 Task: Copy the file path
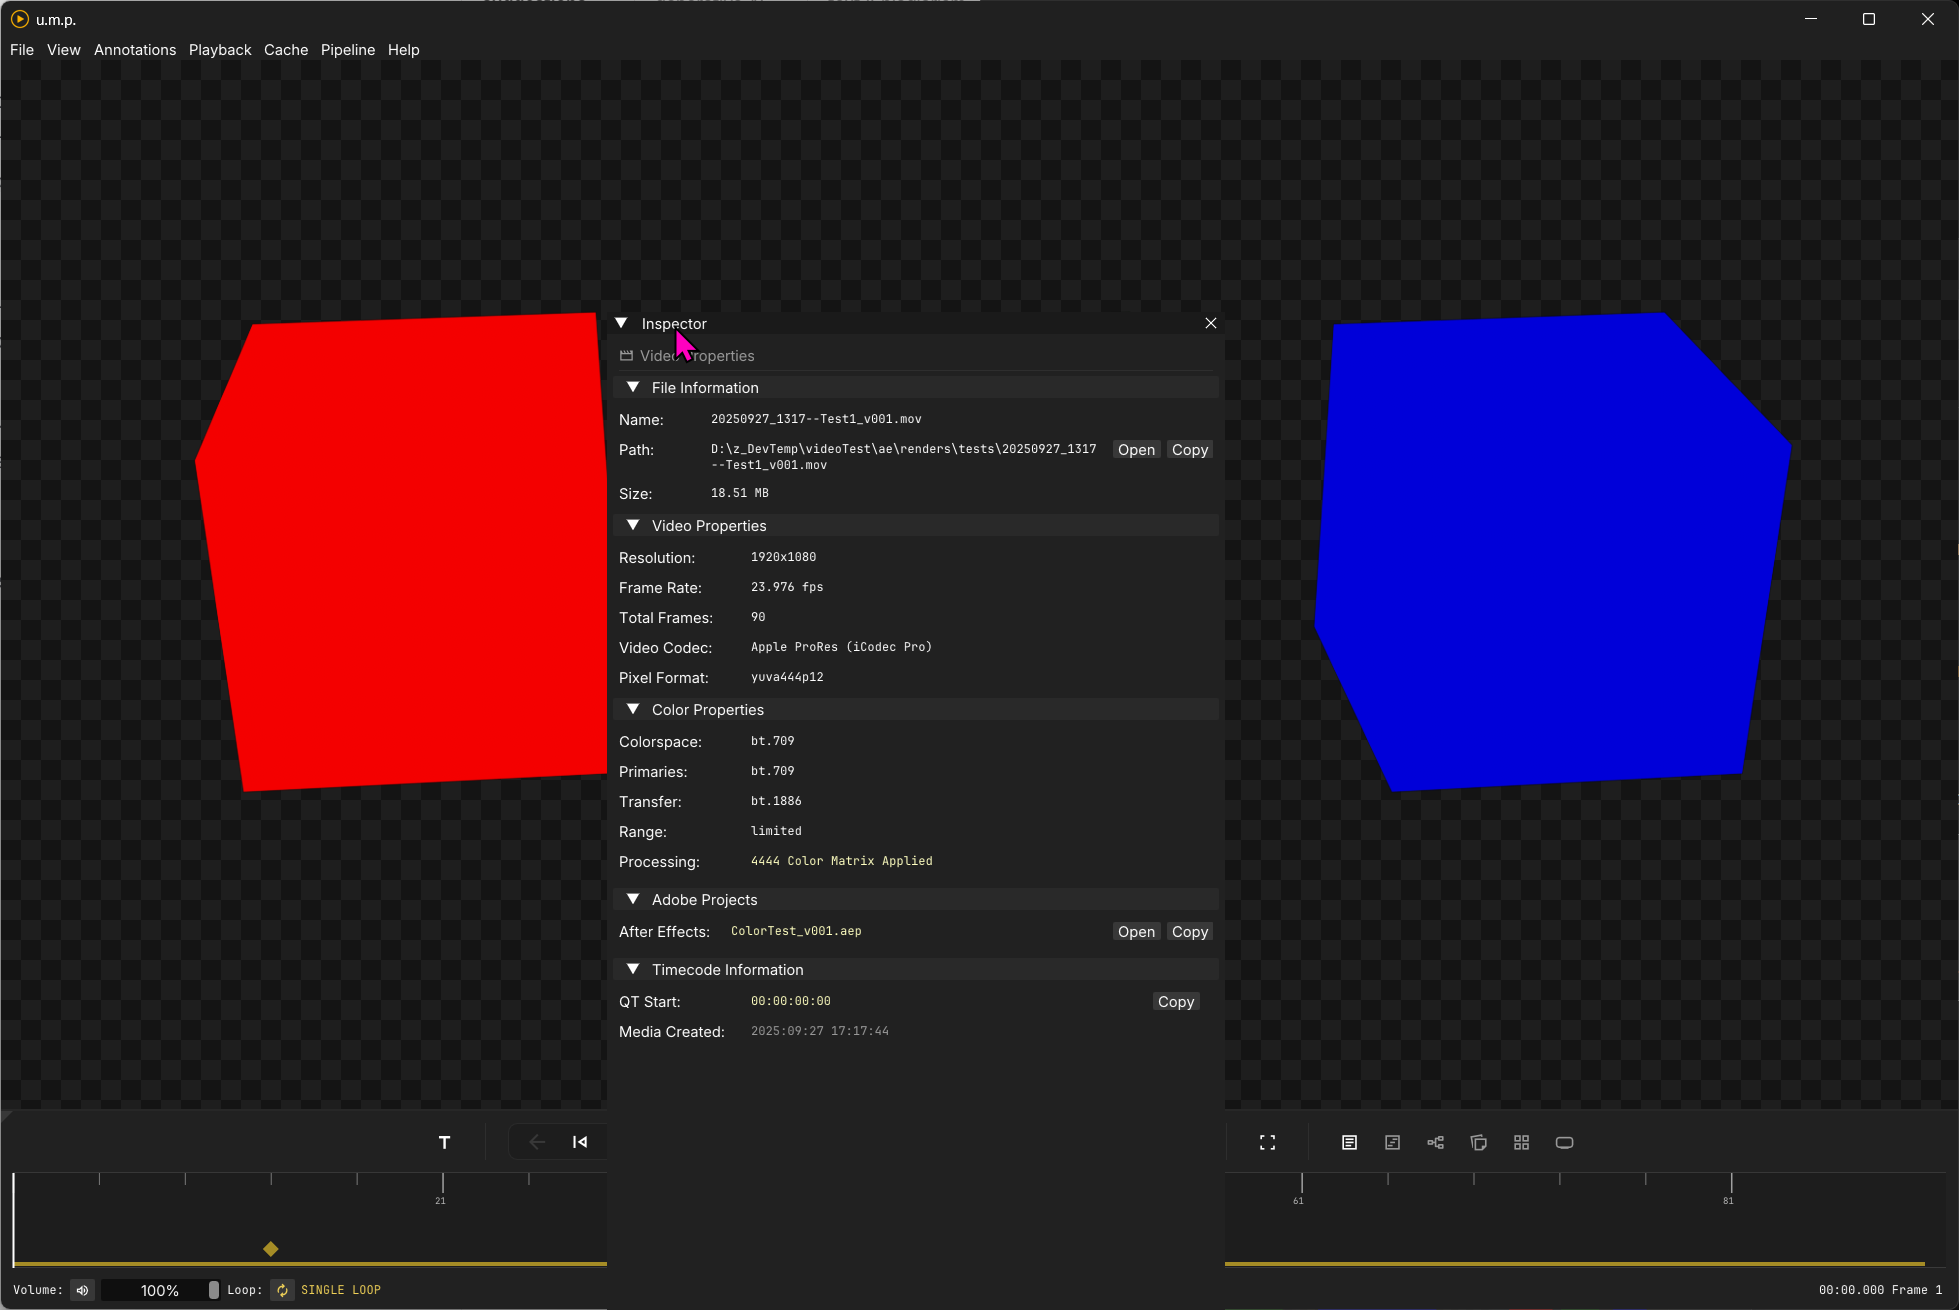[1189, 450]
